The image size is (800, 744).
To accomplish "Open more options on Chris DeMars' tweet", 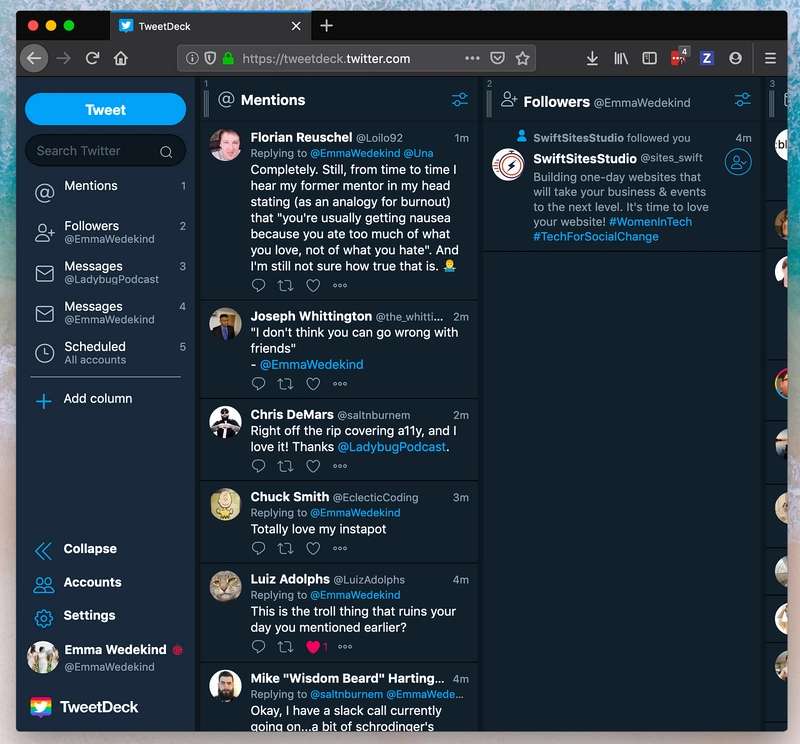I will 340,466.
